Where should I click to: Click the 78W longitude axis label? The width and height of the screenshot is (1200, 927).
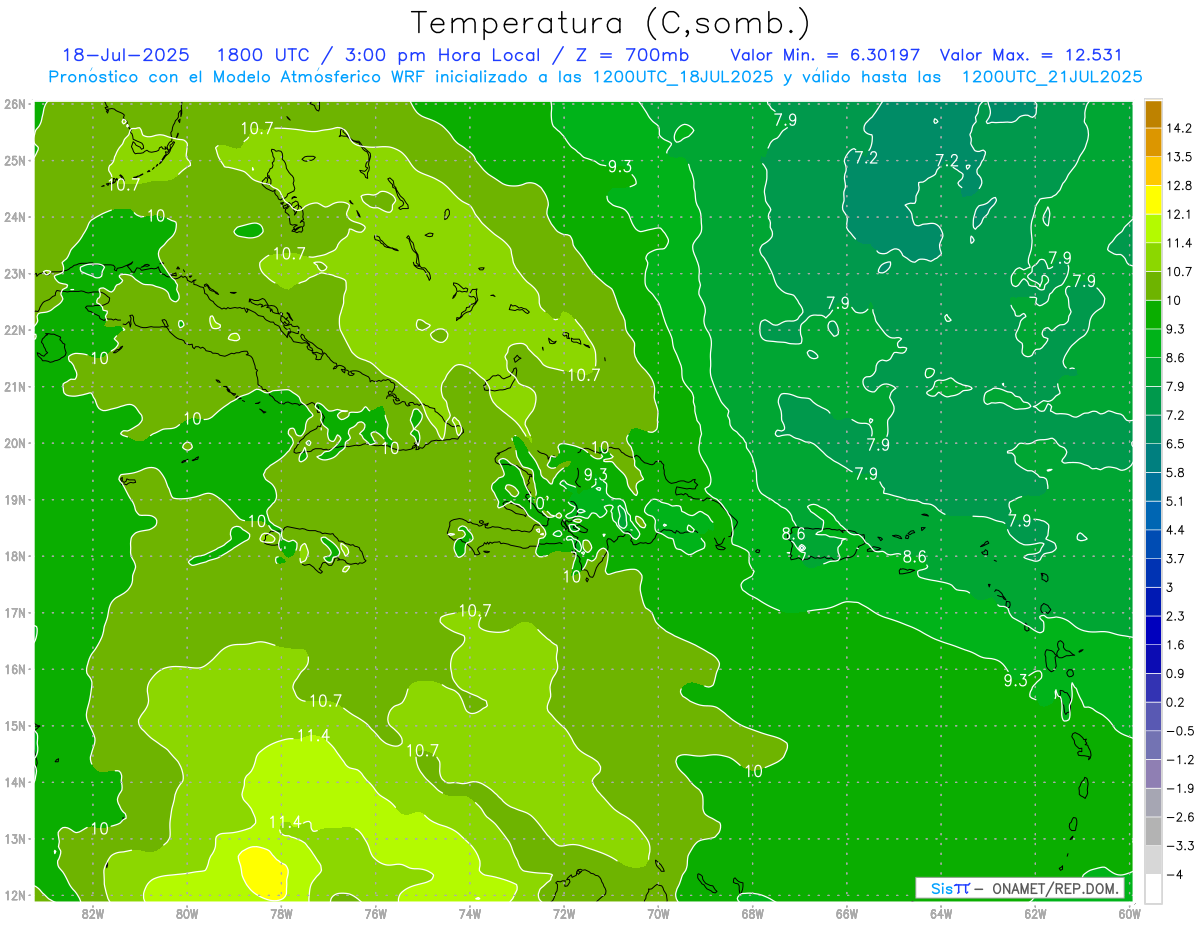tap(281, 913)
